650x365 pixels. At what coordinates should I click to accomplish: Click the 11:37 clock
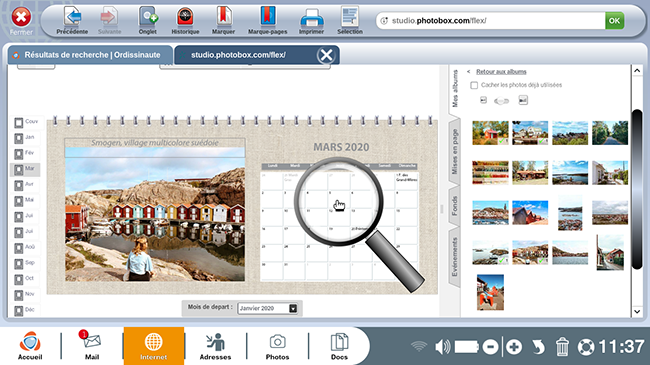pos(621,347)
